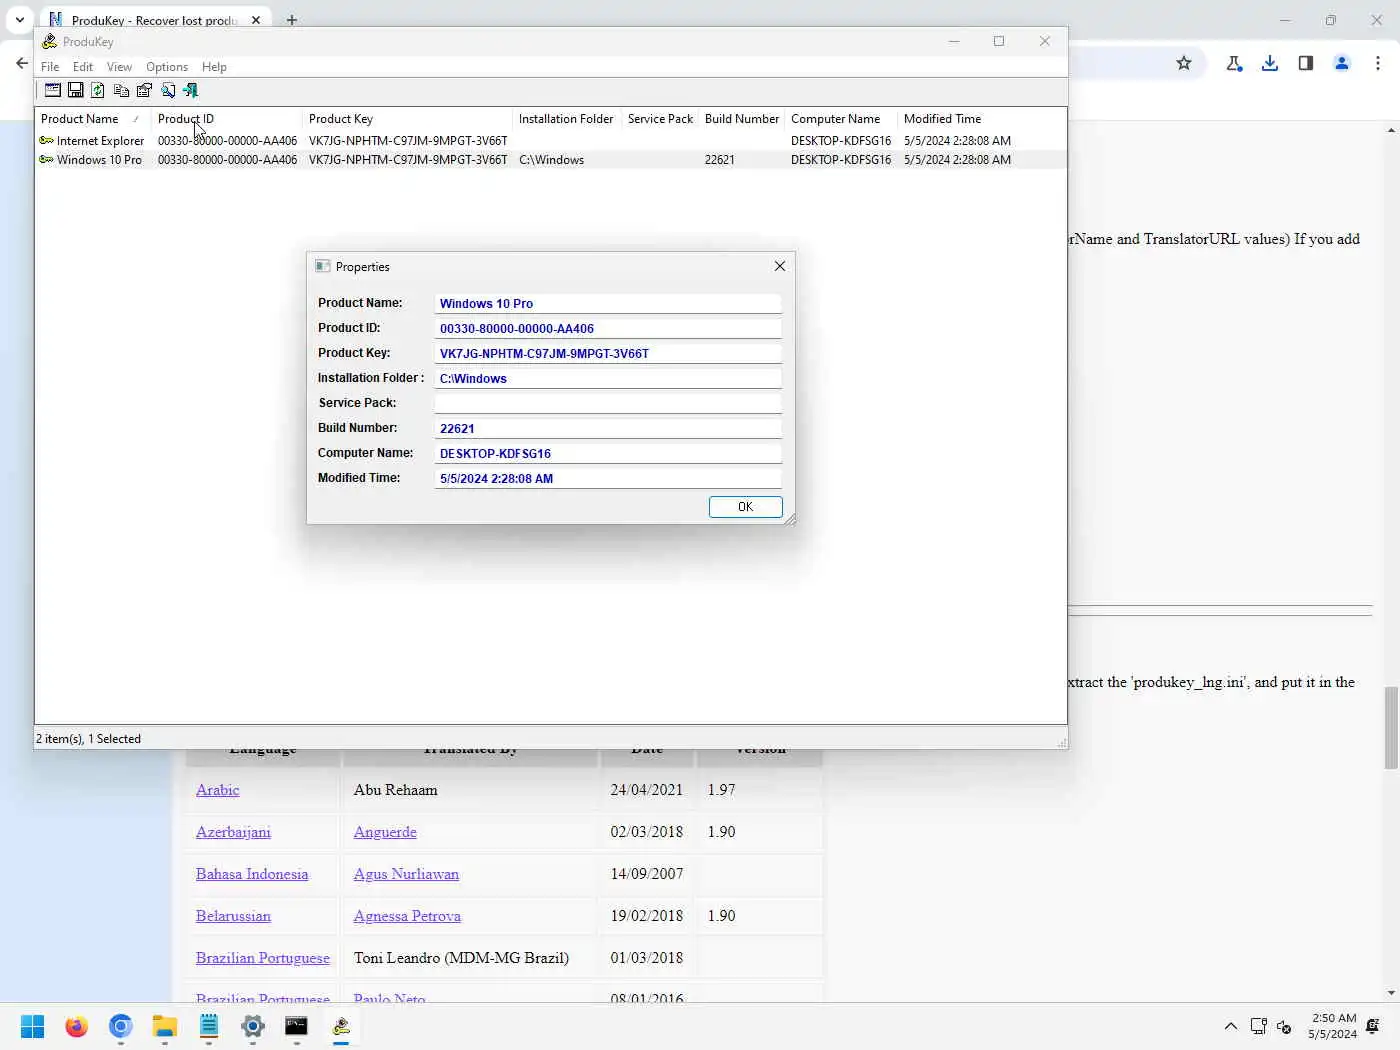Image resolution: width=1400 pixels, height=1050 pixels.
Task: Click the Product Key field in Properties
Action: tap(608, 353)
